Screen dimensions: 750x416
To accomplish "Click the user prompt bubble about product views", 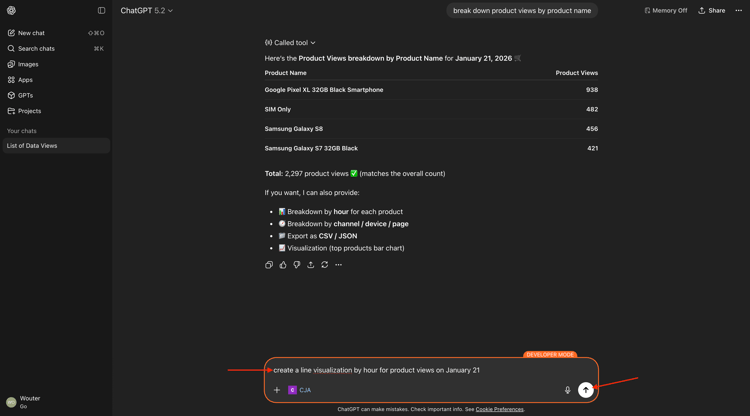I will pyautogui.click(x=522, y=11).
